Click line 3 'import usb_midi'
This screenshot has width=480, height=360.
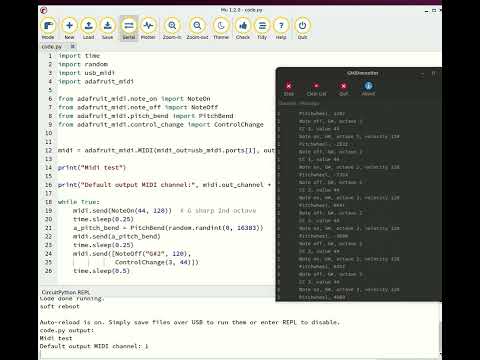click(87, 73)
